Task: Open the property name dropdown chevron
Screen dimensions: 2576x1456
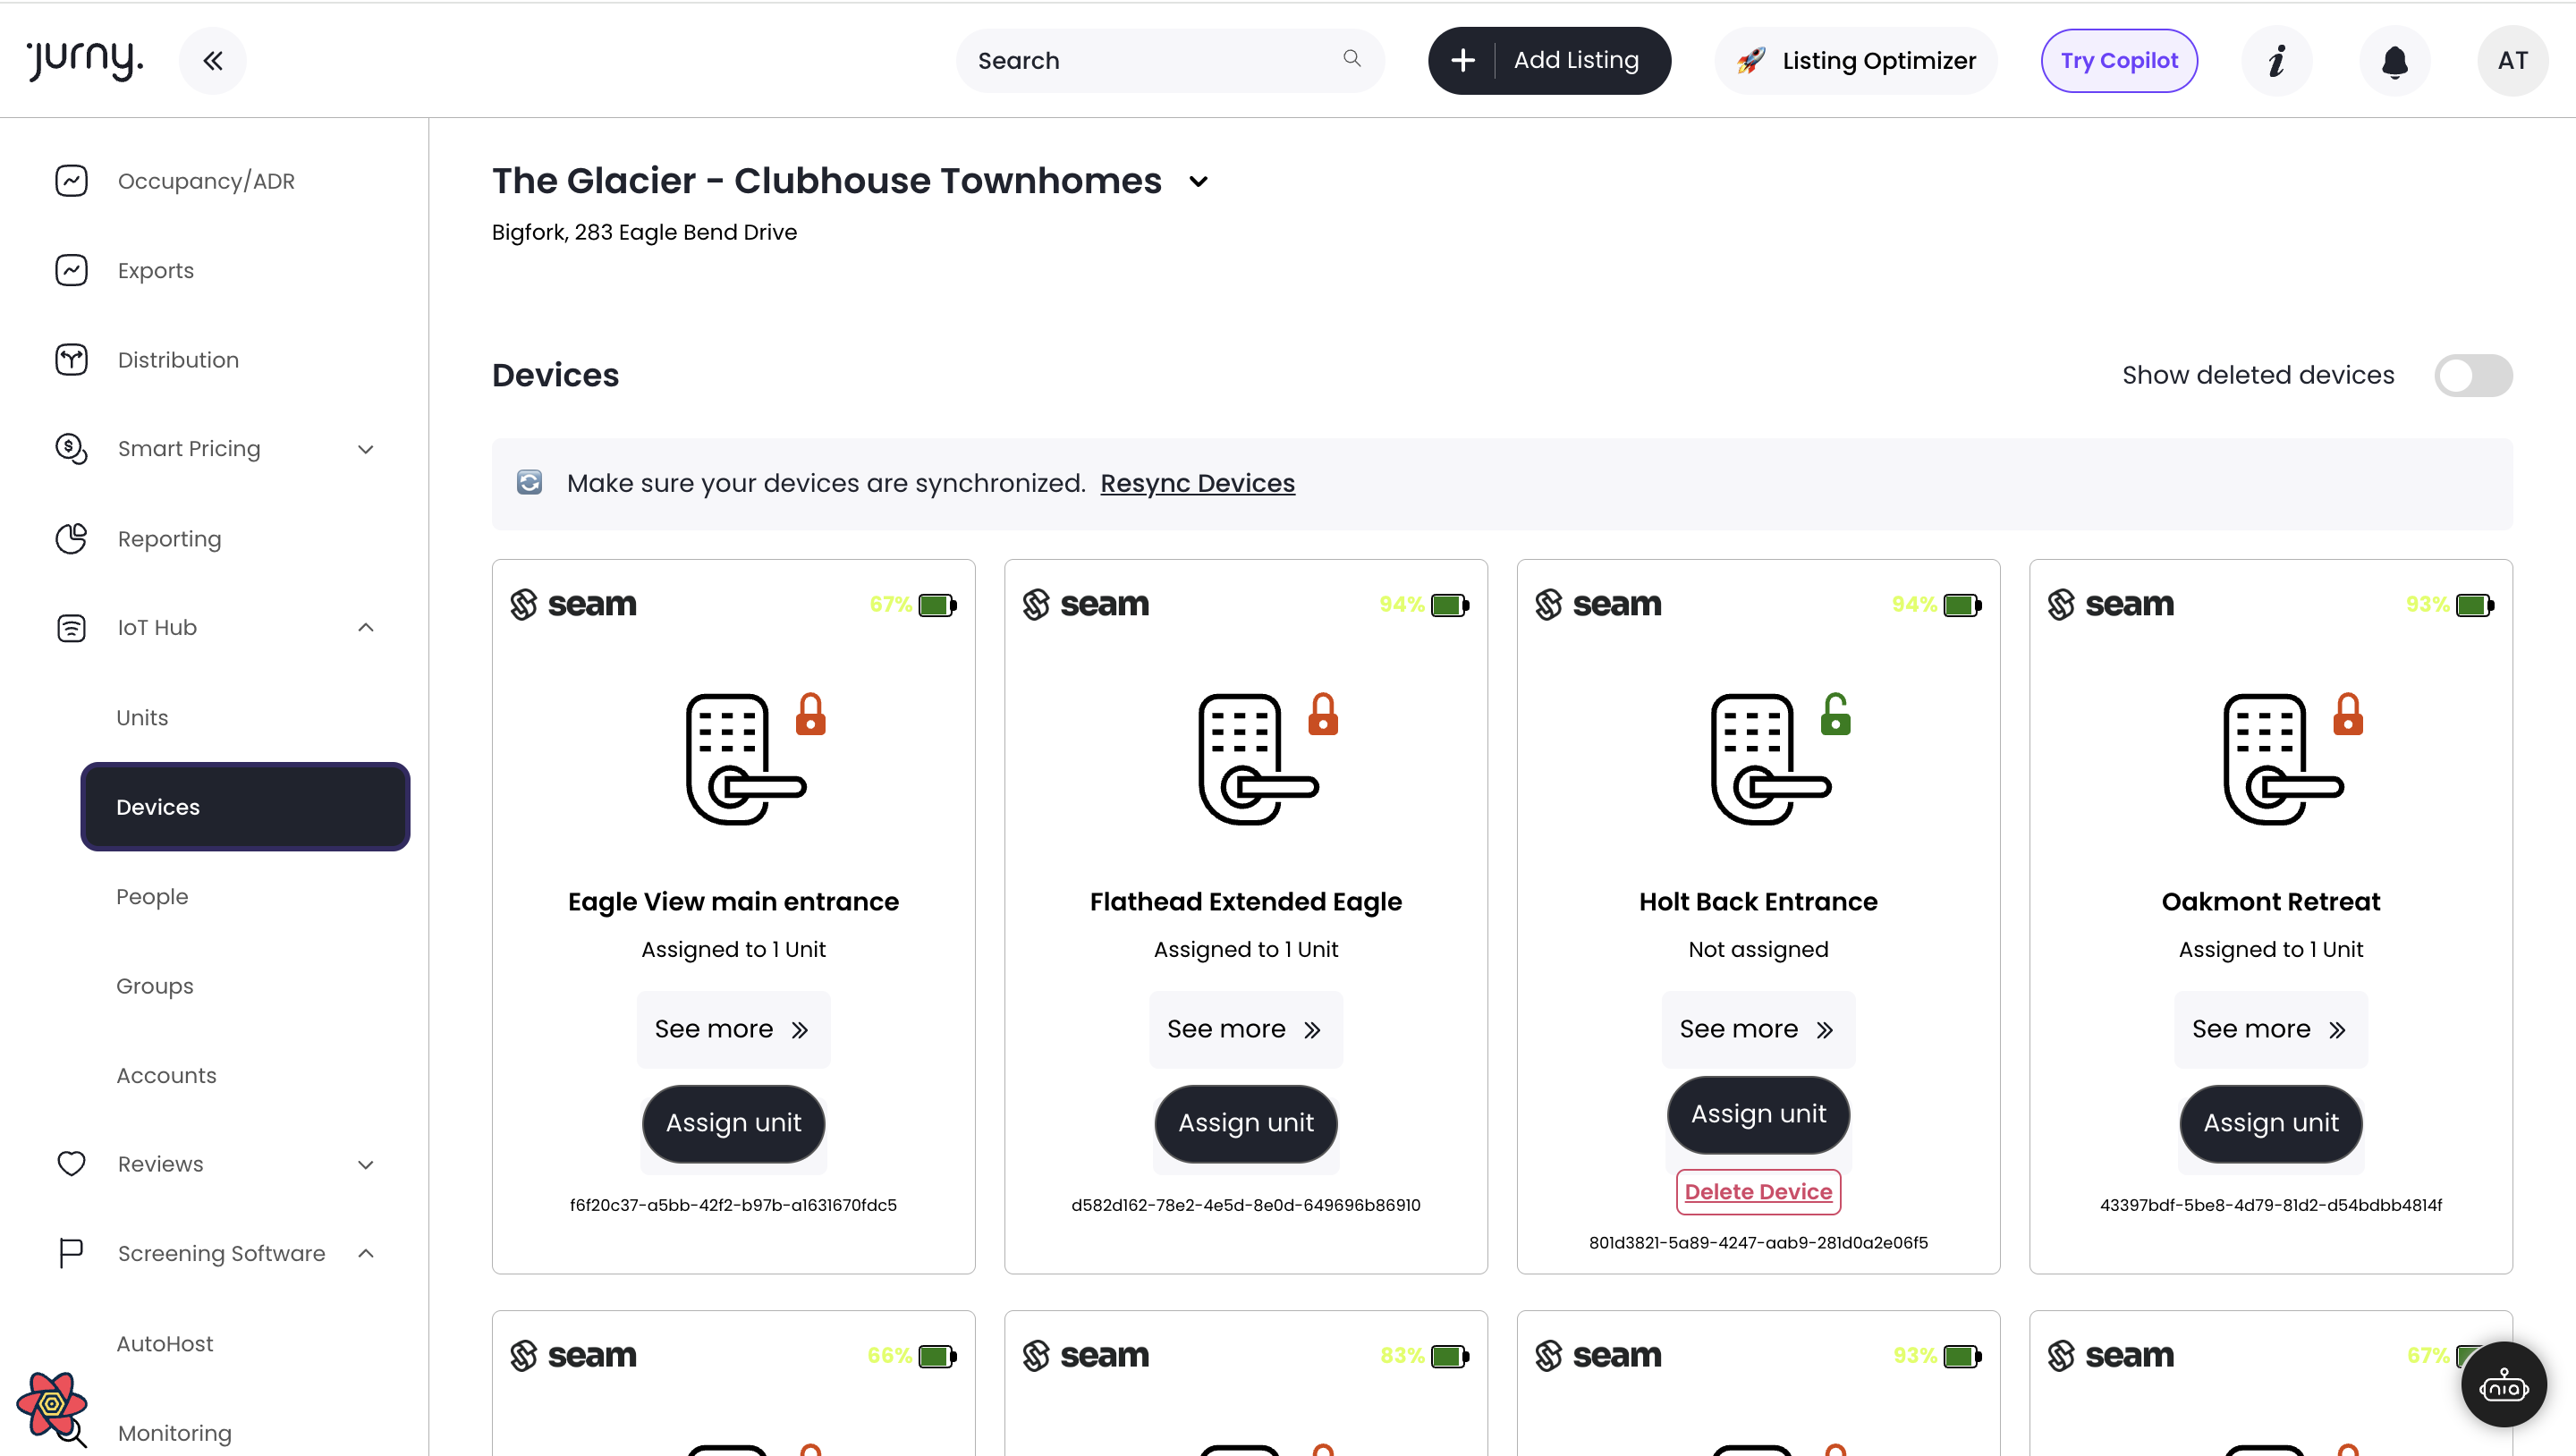Action: 1198,182
